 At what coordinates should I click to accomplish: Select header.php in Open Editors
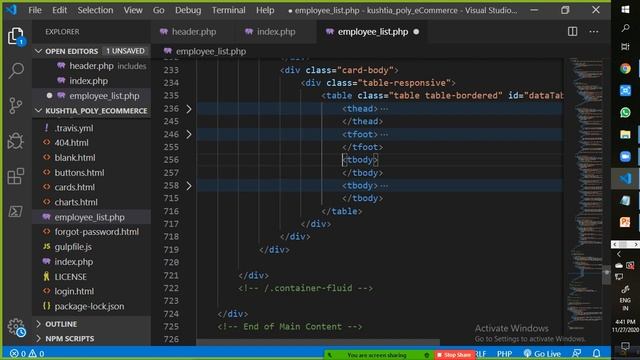(91, 66)
